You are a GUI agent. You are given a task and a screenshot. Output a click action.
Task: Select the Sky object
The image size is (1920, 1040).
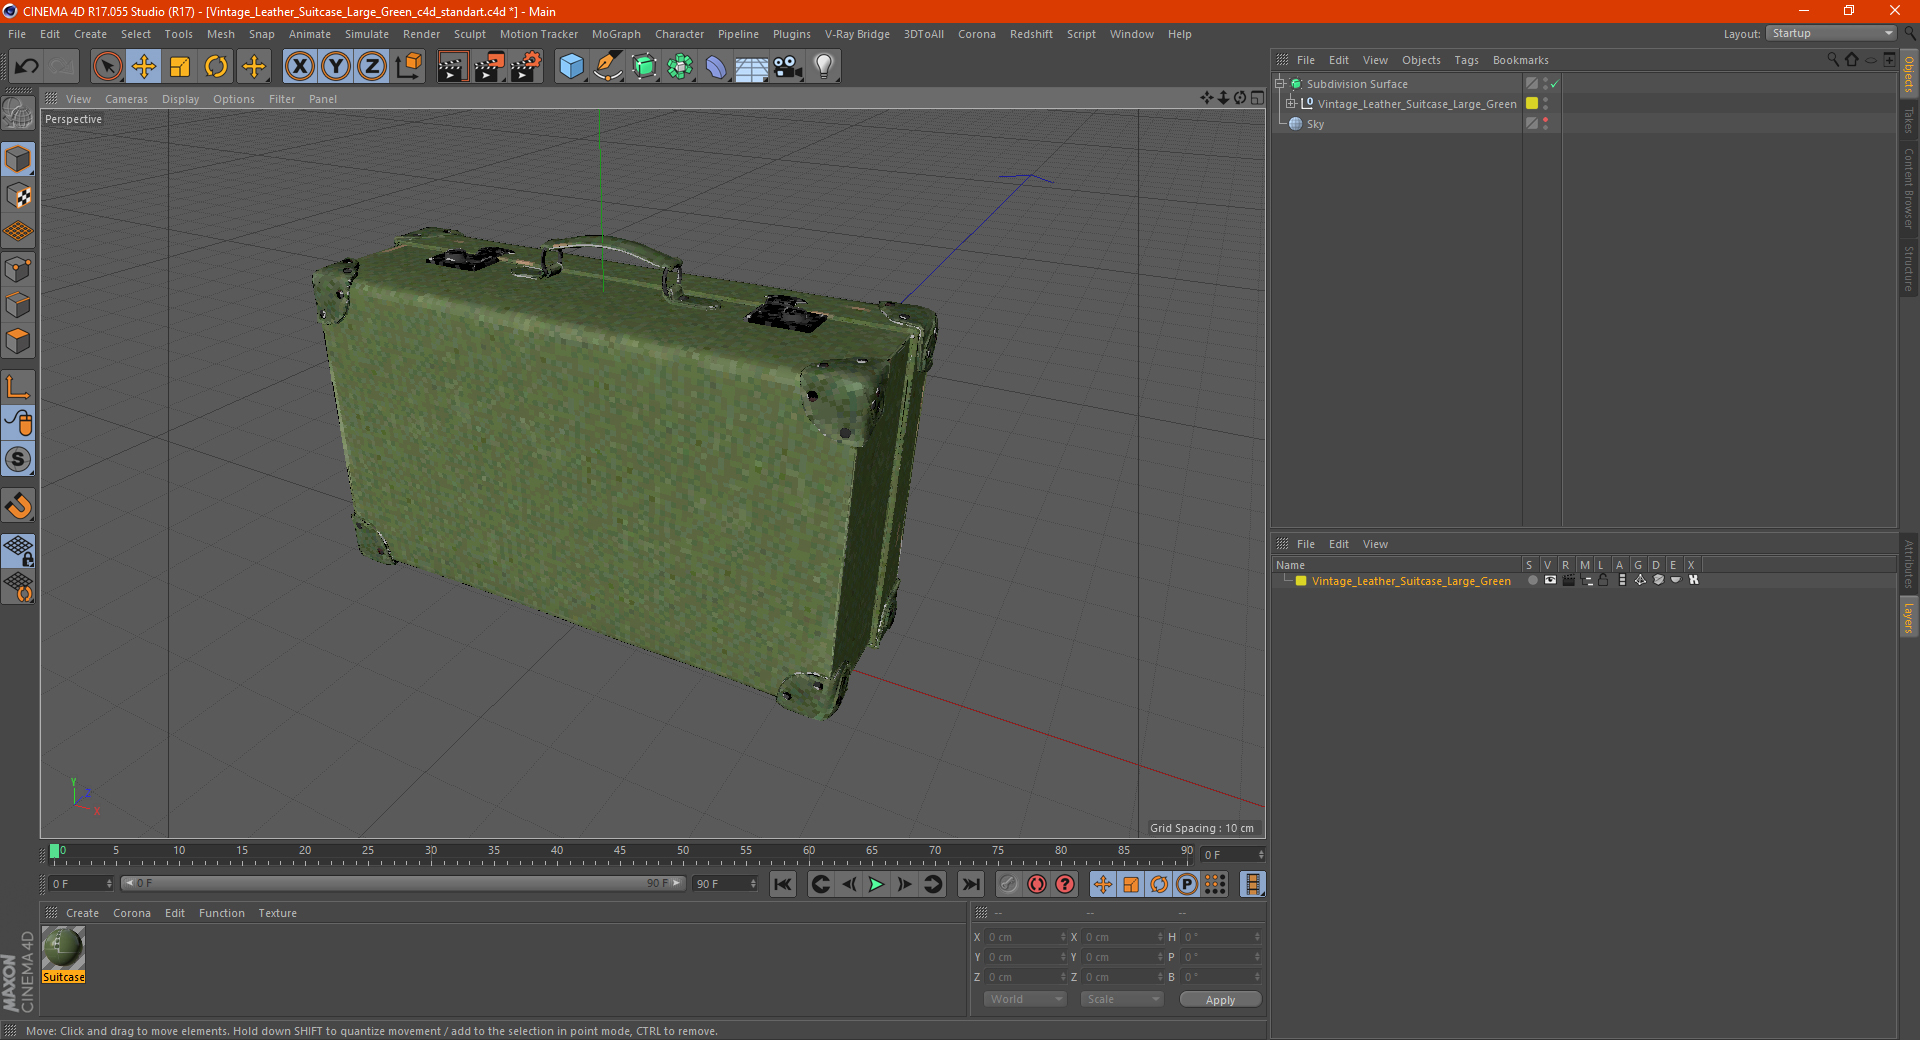(1315, 124)
